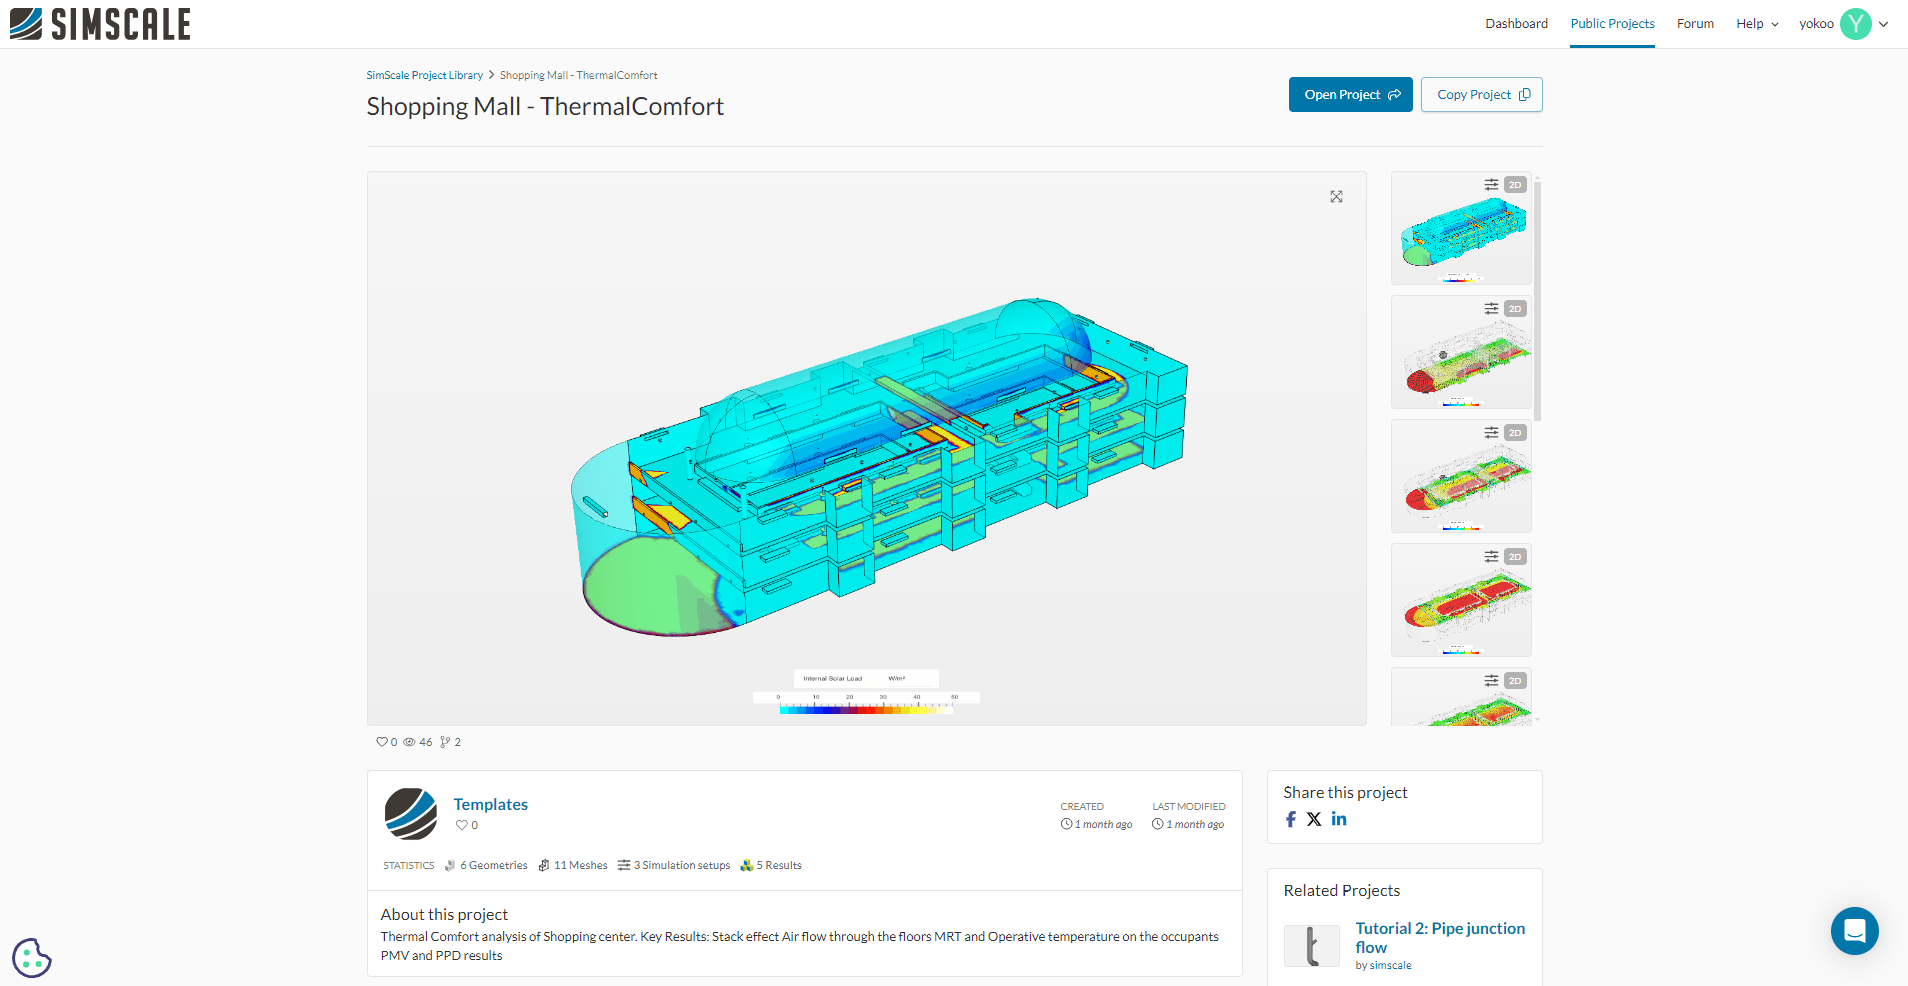Switch to the Public Projects tab
Screen dimensions: 1908x986
point(1611,23)
